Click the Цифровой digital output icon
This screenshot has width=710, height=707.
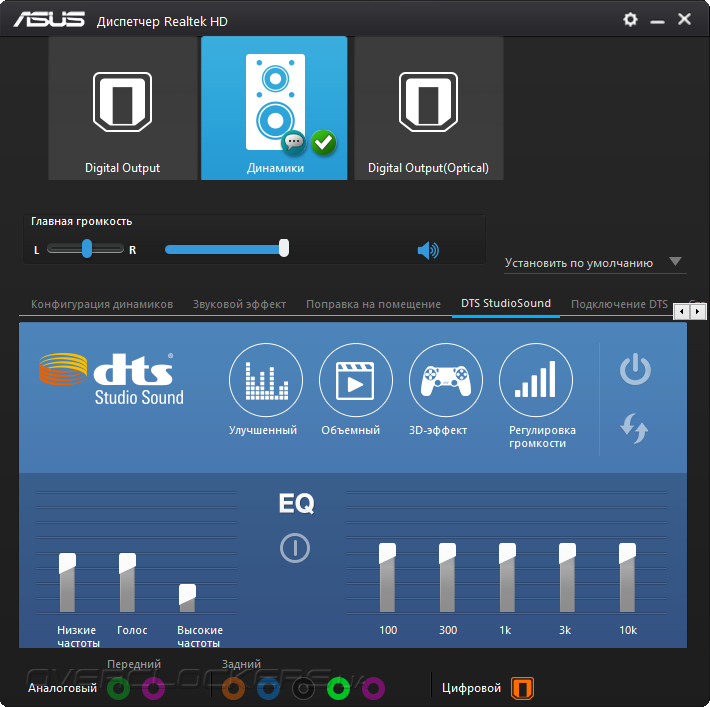523,688
